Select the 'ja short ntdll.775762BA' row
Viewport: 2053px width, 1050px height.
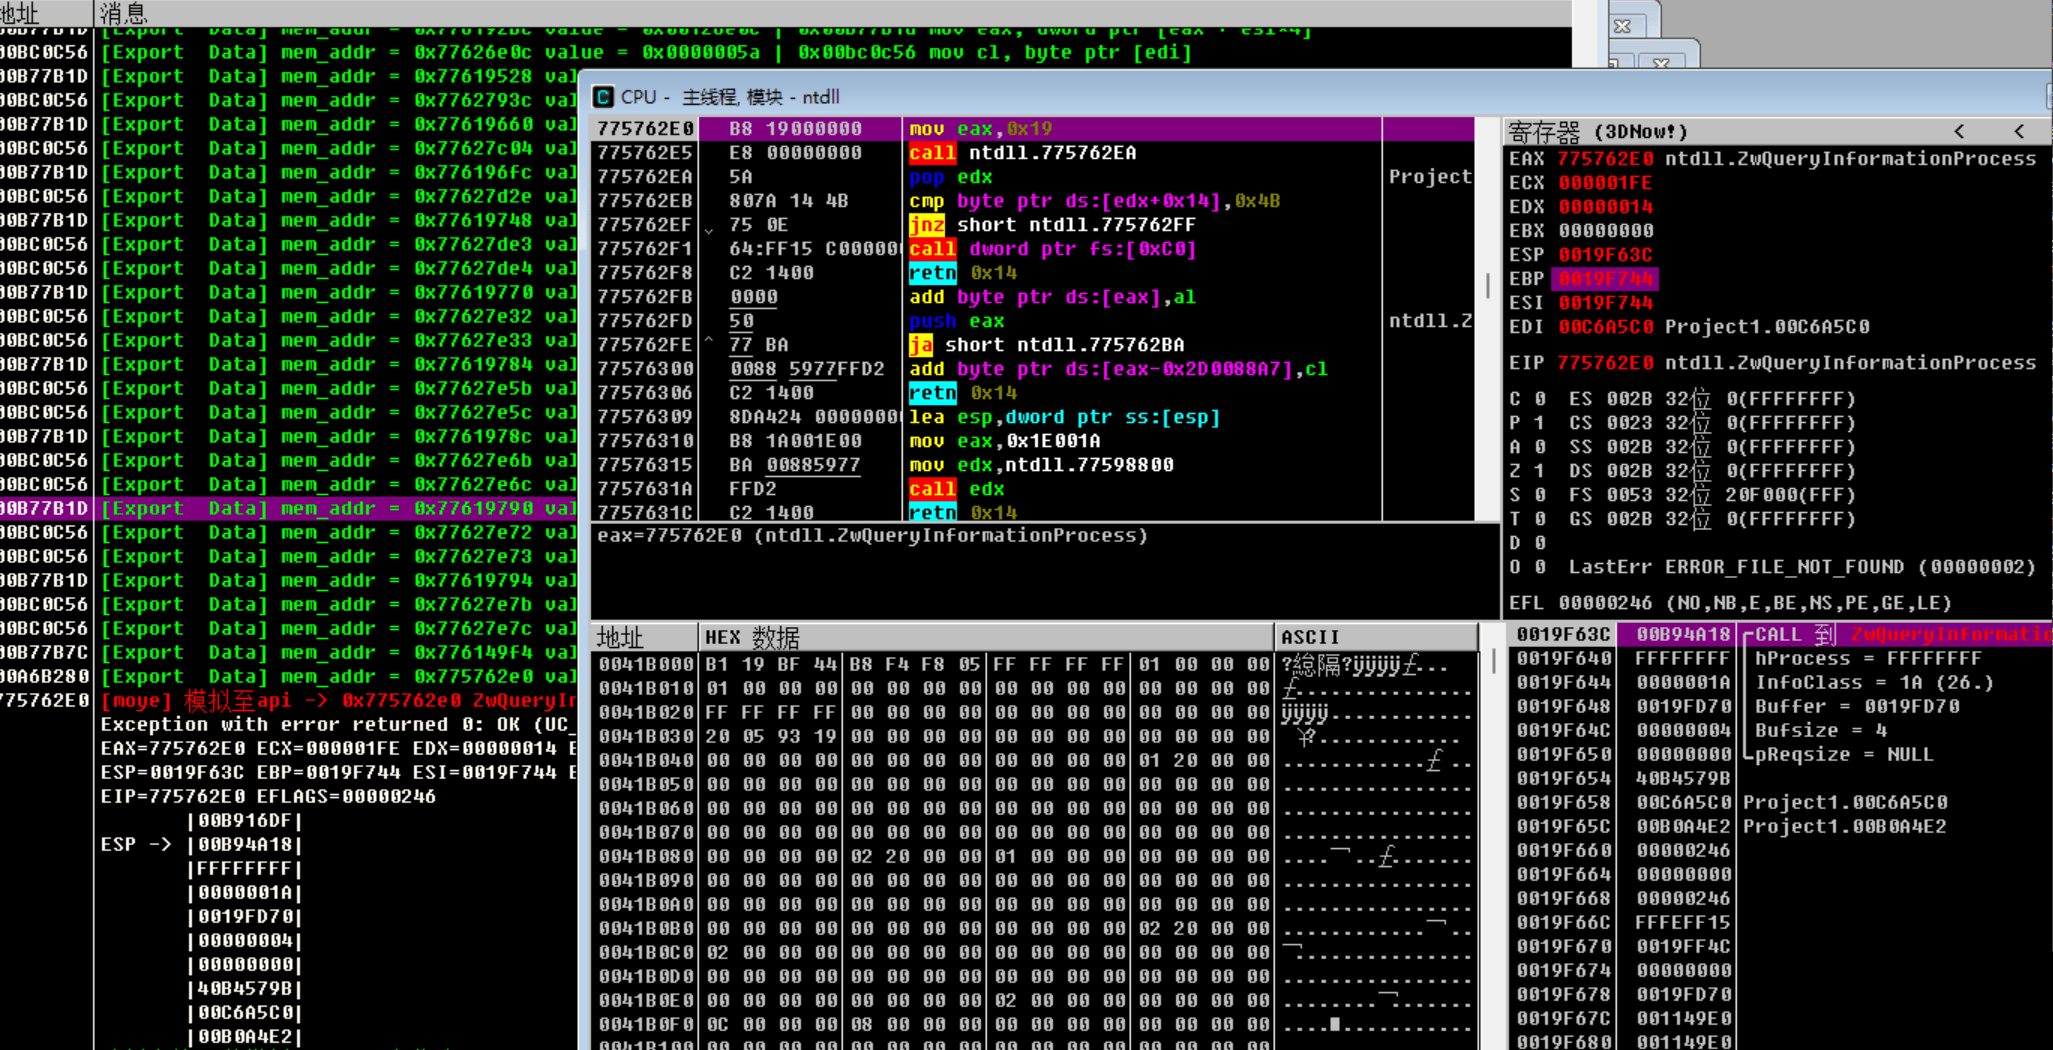pyautogui.click(x=1033, y=345)
